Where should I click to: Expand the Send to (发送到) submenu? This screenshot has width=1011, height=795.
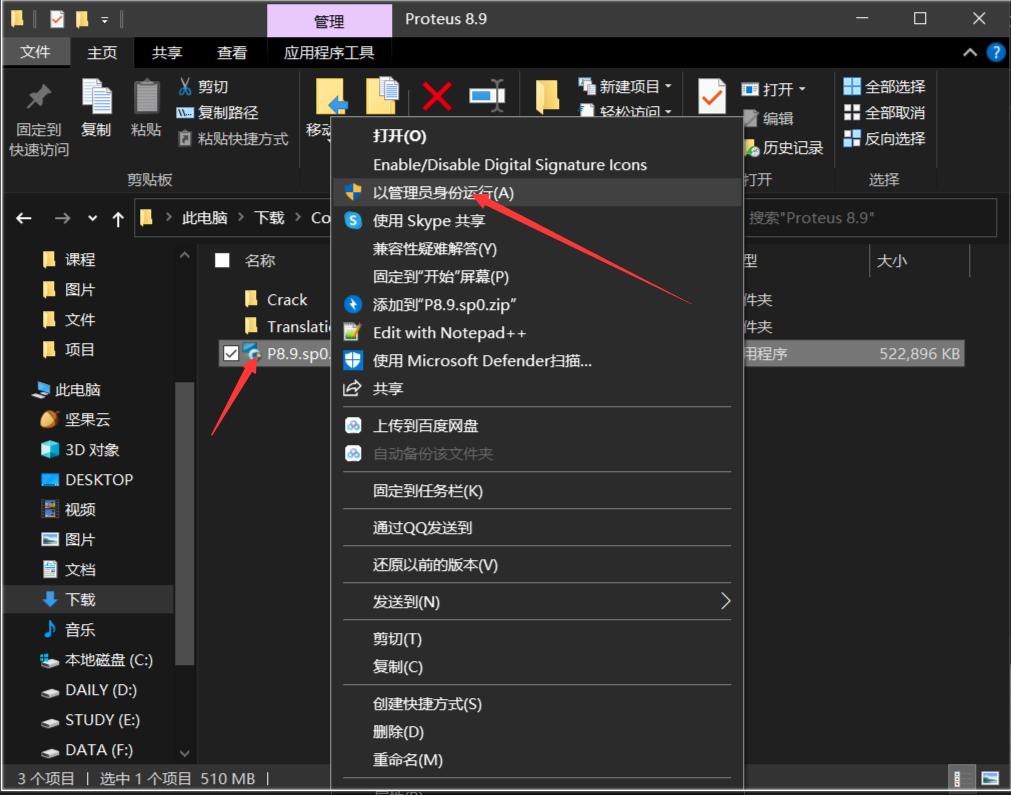(536, 602)
